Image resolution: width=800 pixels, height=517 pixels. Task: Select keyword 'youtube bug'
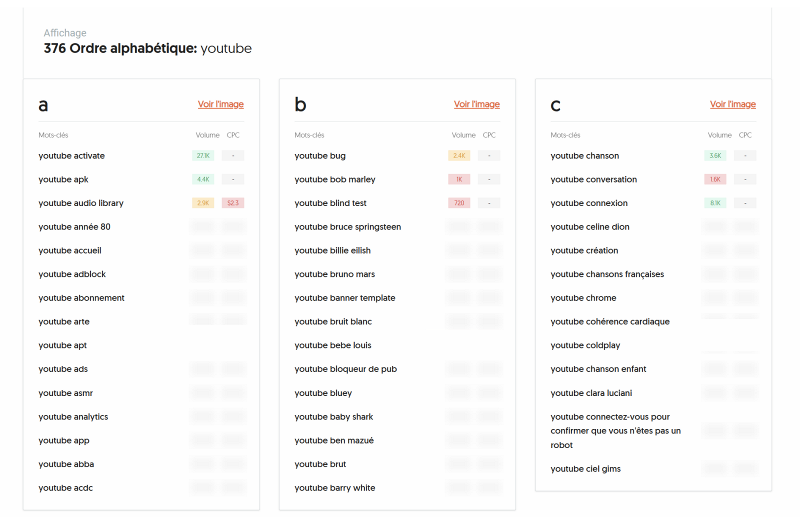point(320,156)
